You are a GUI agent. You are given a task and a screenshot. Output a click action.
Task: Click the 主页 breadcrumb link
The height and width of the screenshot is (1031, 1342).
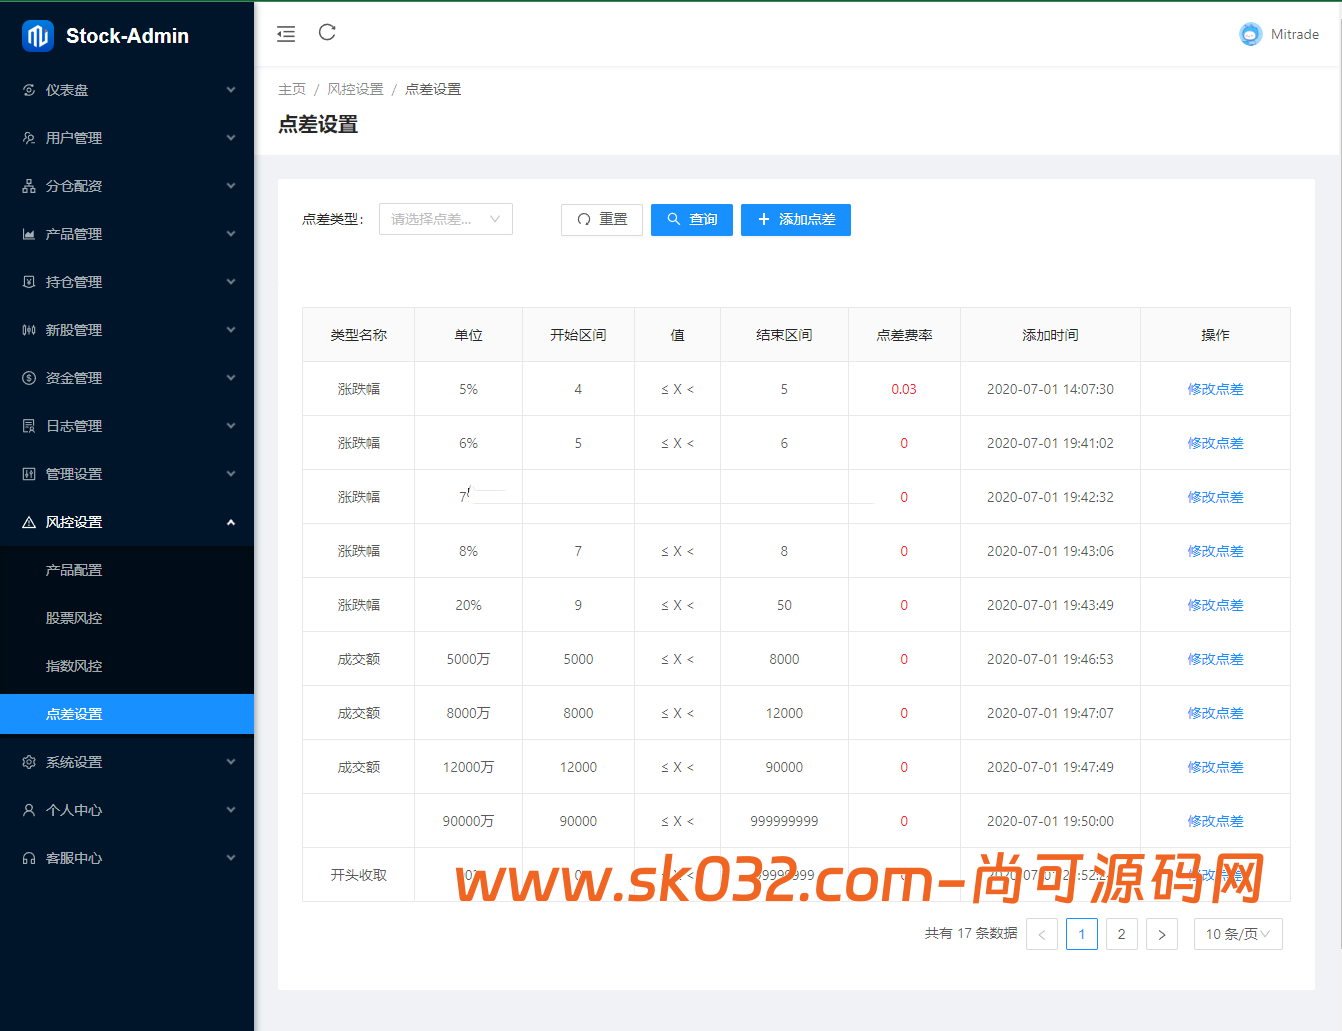[x=292, y=88]
